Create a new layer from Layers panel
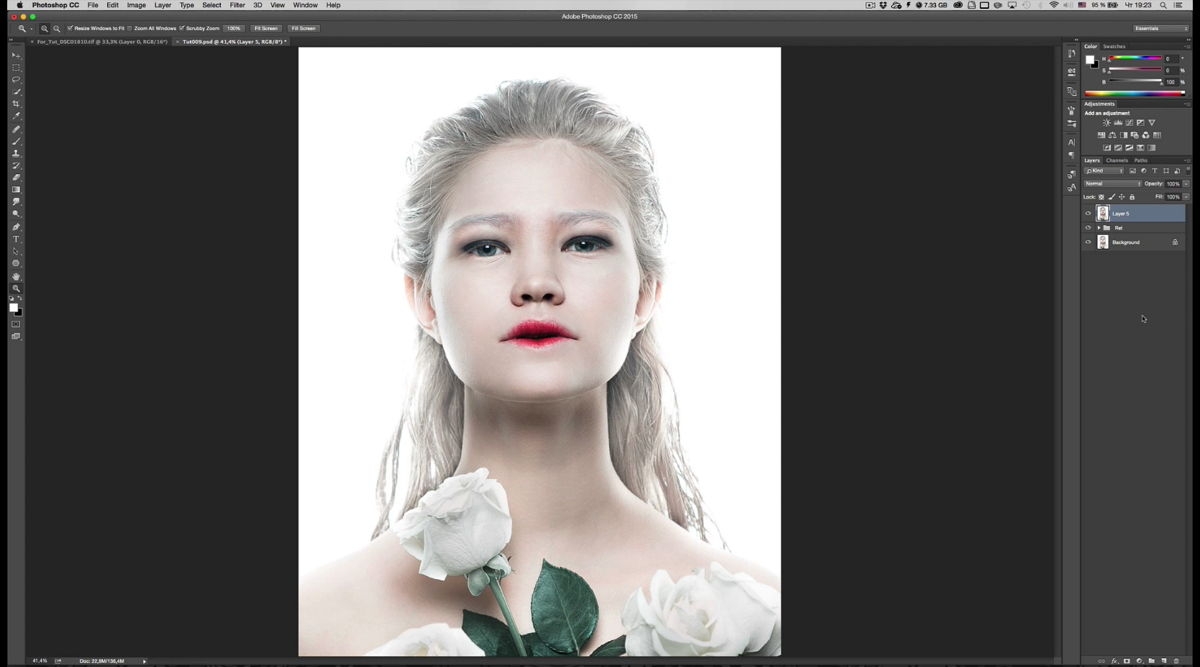 point(1164,661)
